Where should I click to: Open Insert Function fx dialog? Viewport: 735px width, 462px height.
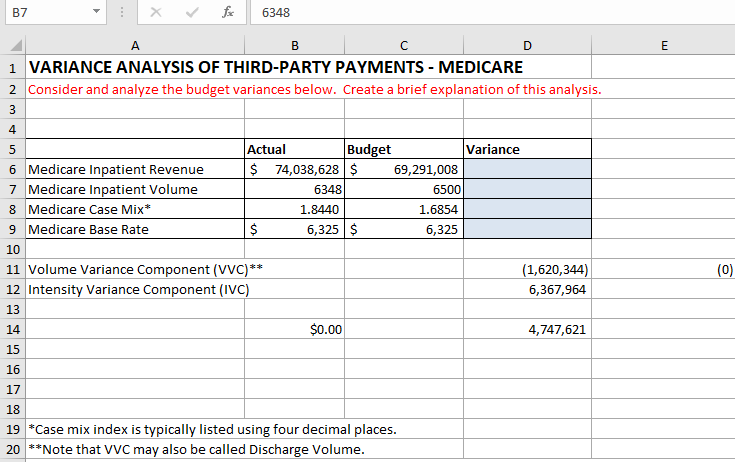pos(228,12)
